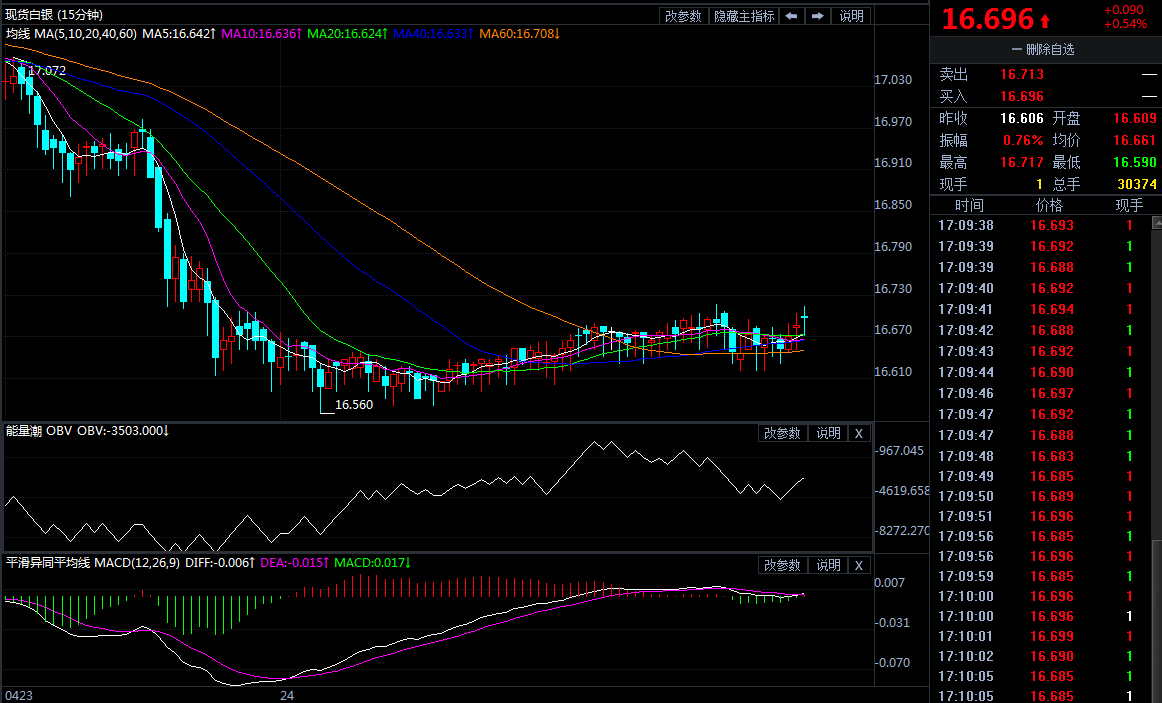Click 隐藏主指标 to hide main indicator
Image resolution: width=1162 pixels, height=703 pixels.
pyautogui.click(x=744, y=16)
